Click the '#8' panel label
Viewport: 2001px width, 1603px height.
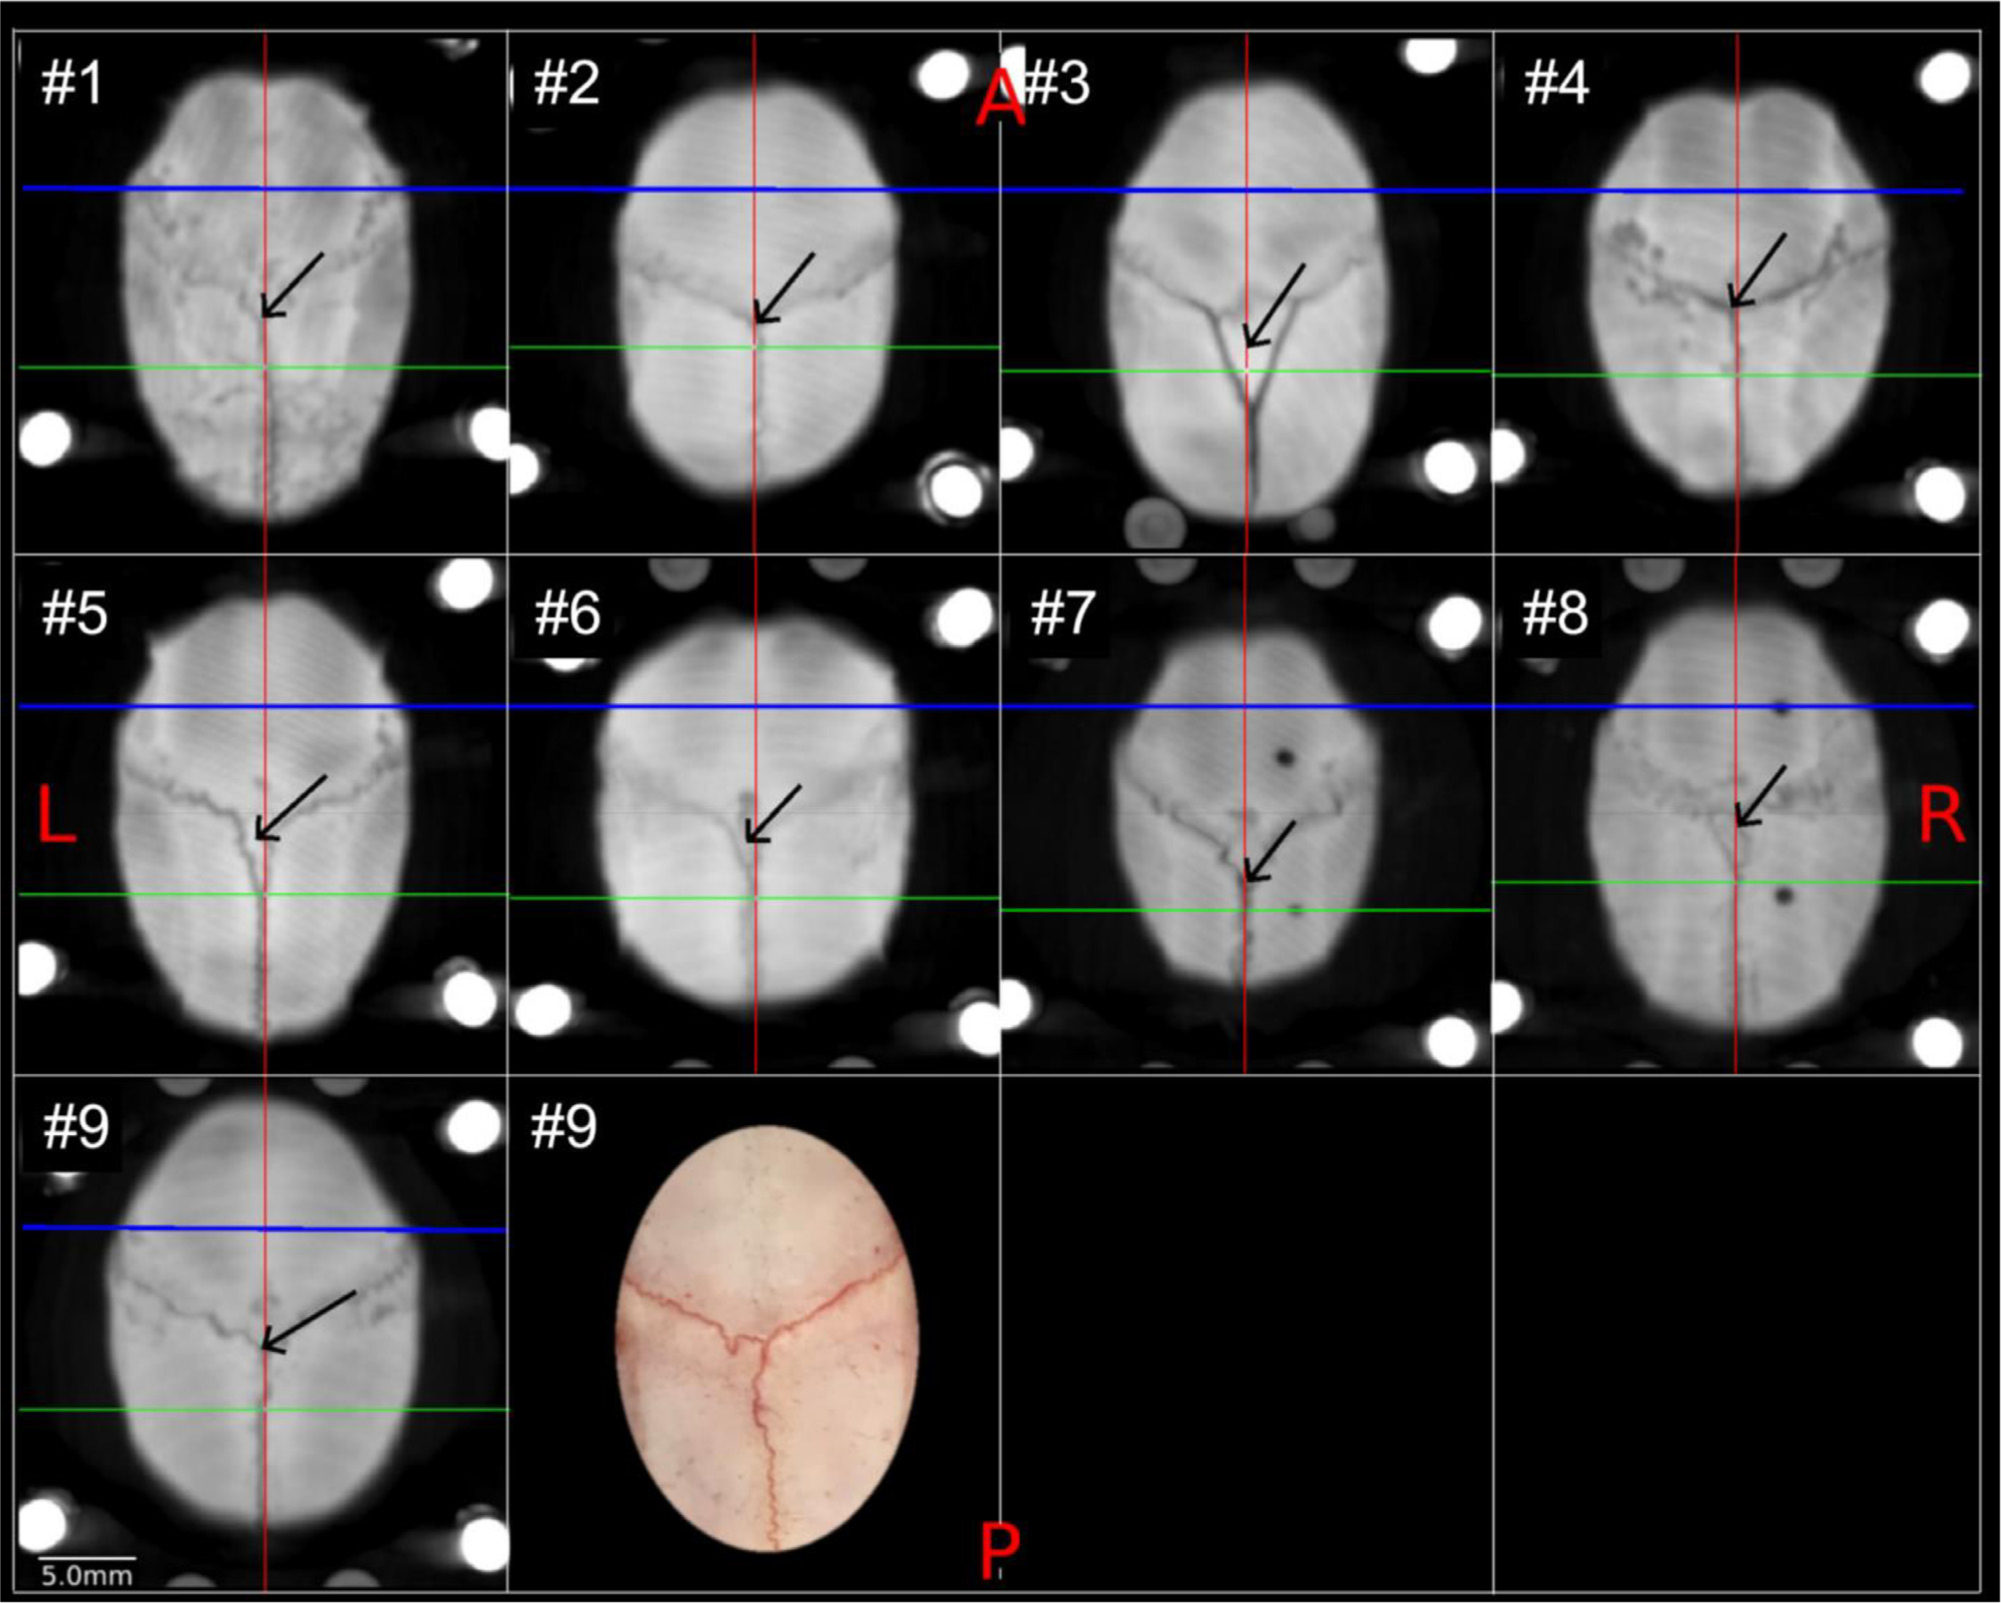1555,613
